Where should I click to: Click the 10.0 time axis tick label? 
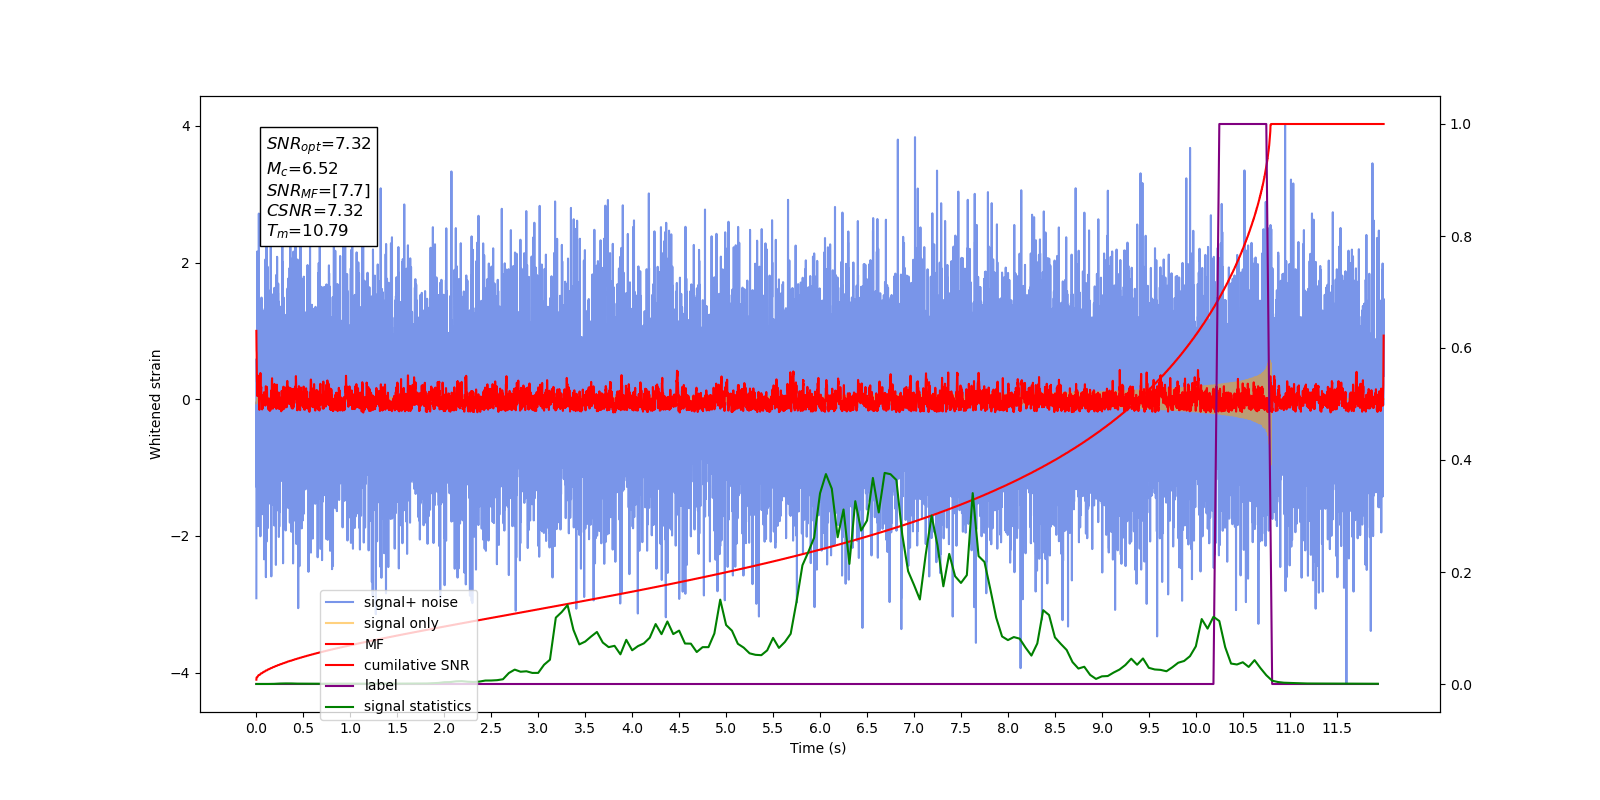(1196, 728)
